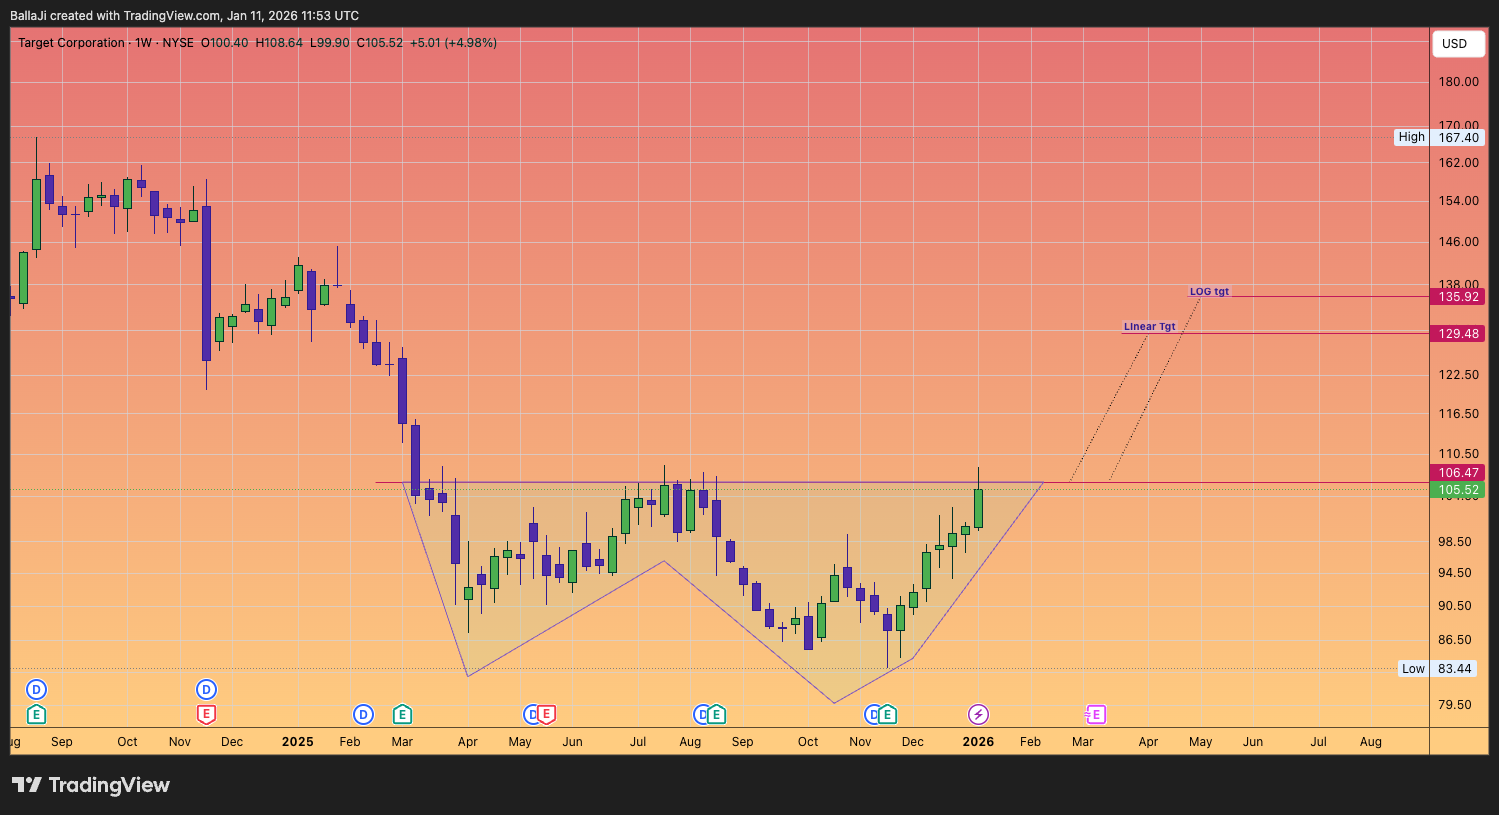
Task: Click the bold 2025 label on time axis
Action: (298, 742)
